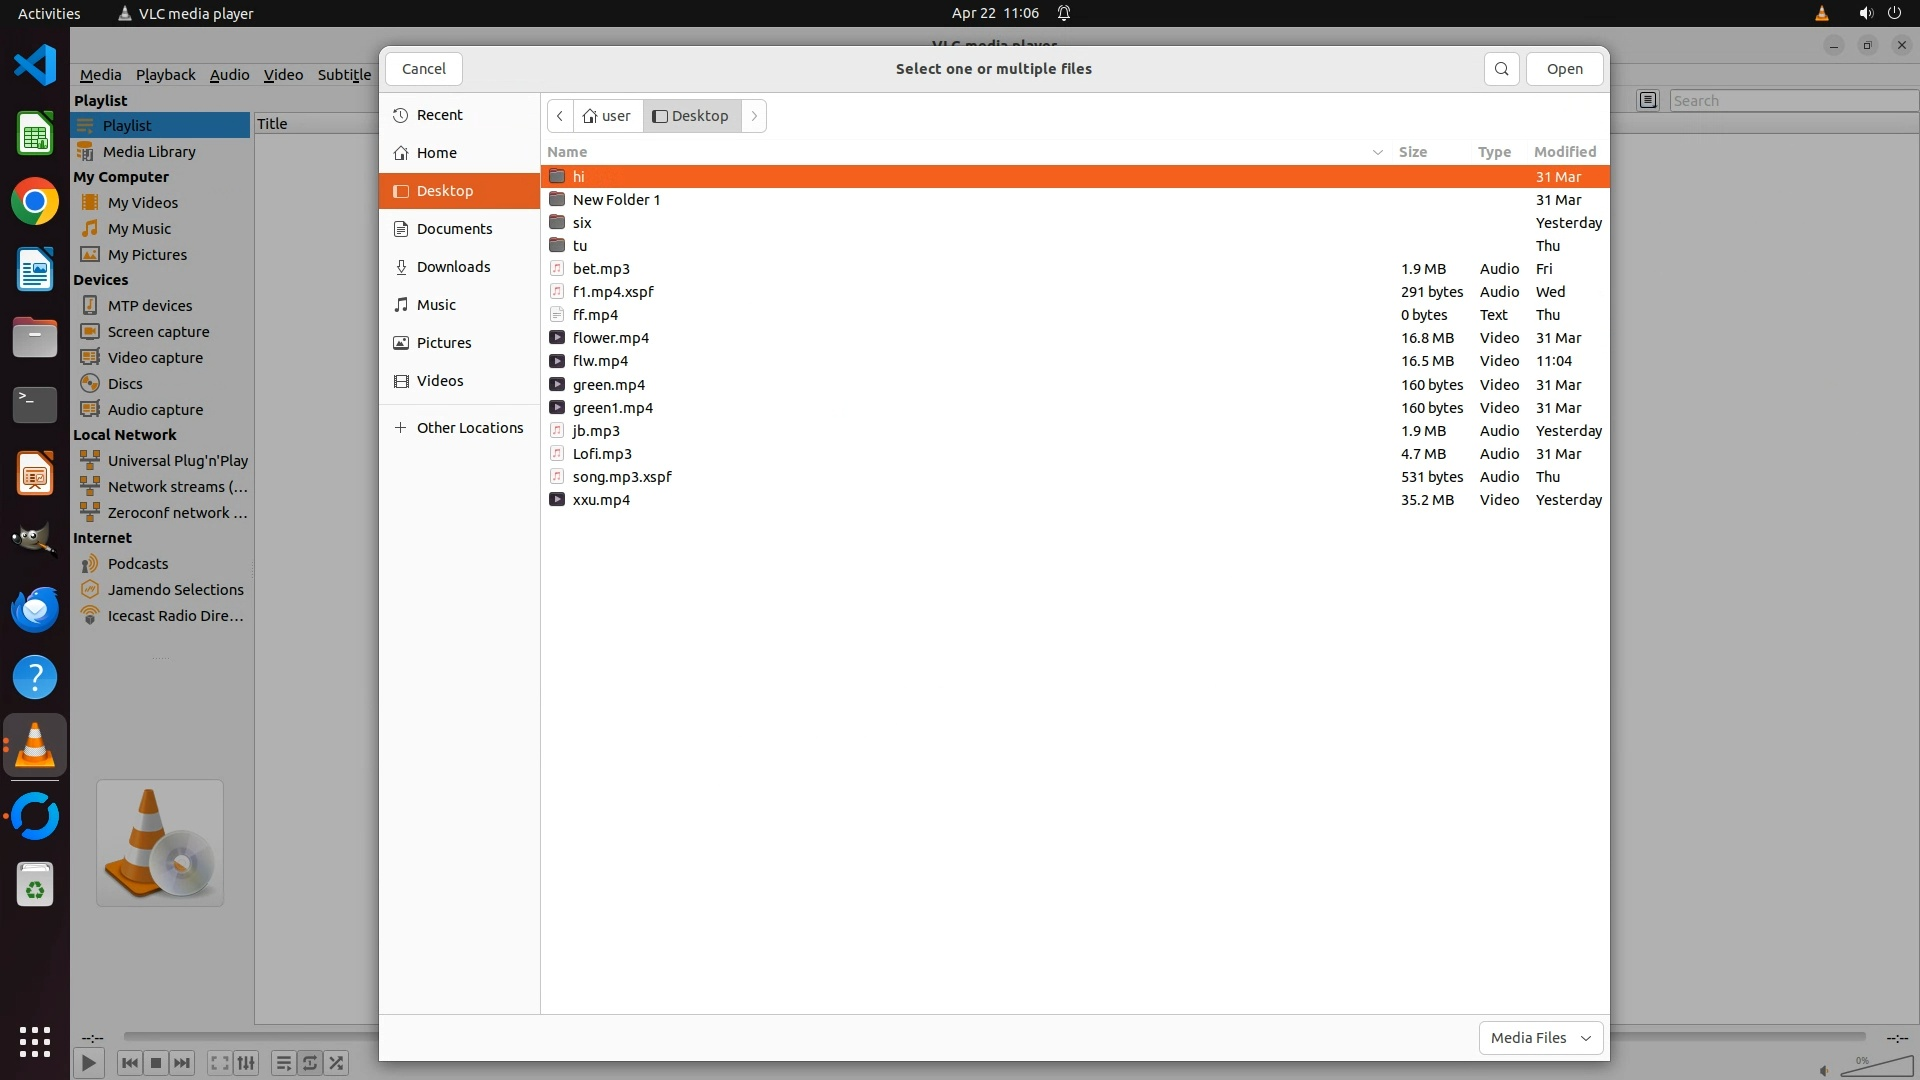Open the Media Files filter dropdown
1920x1080 pixels.
pyautogui.click(x=1540, y=1038)
